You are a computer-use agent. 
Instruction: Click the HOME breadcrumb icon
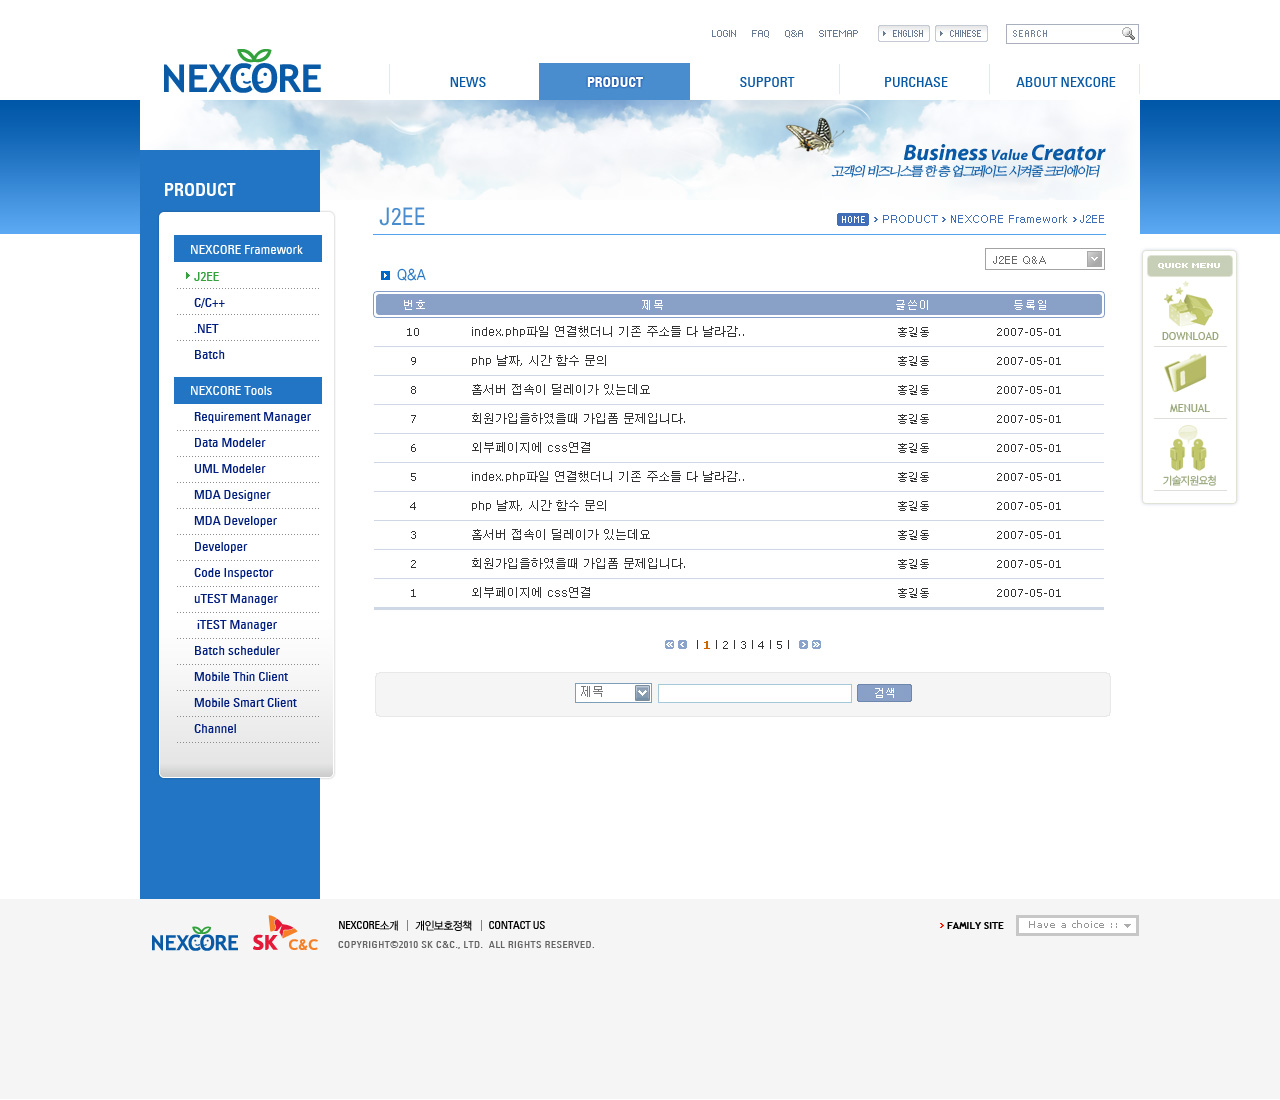(x=853, y=220)
